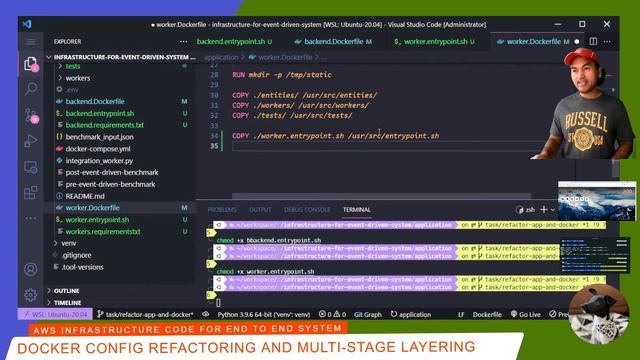Open the launch profile dropdown next to plus
640x360 pixels.
coord(553,210)
